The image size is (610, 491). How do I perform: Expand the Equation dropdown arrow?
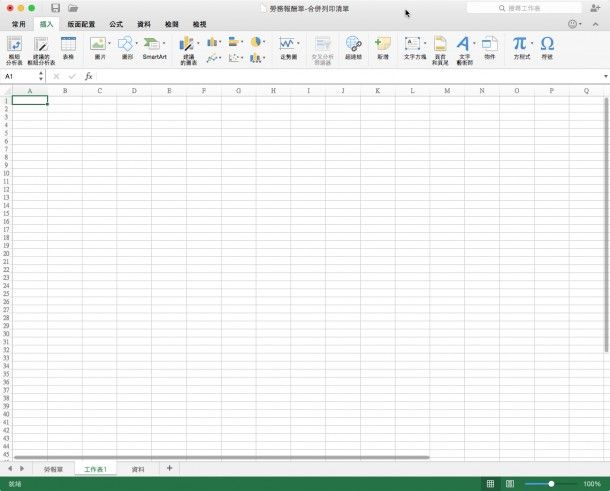pyautogui.click(x=532, y=43)
